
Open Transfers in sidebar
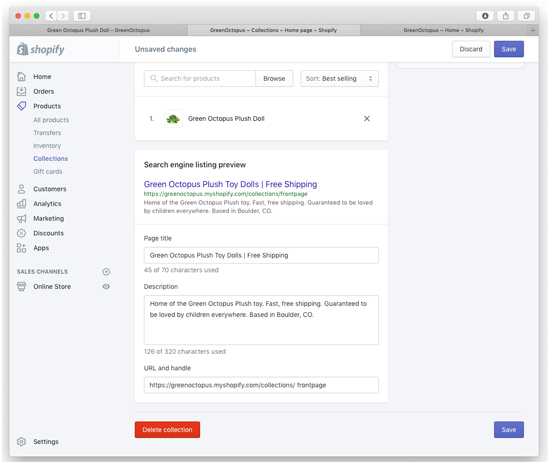[47, 133]
